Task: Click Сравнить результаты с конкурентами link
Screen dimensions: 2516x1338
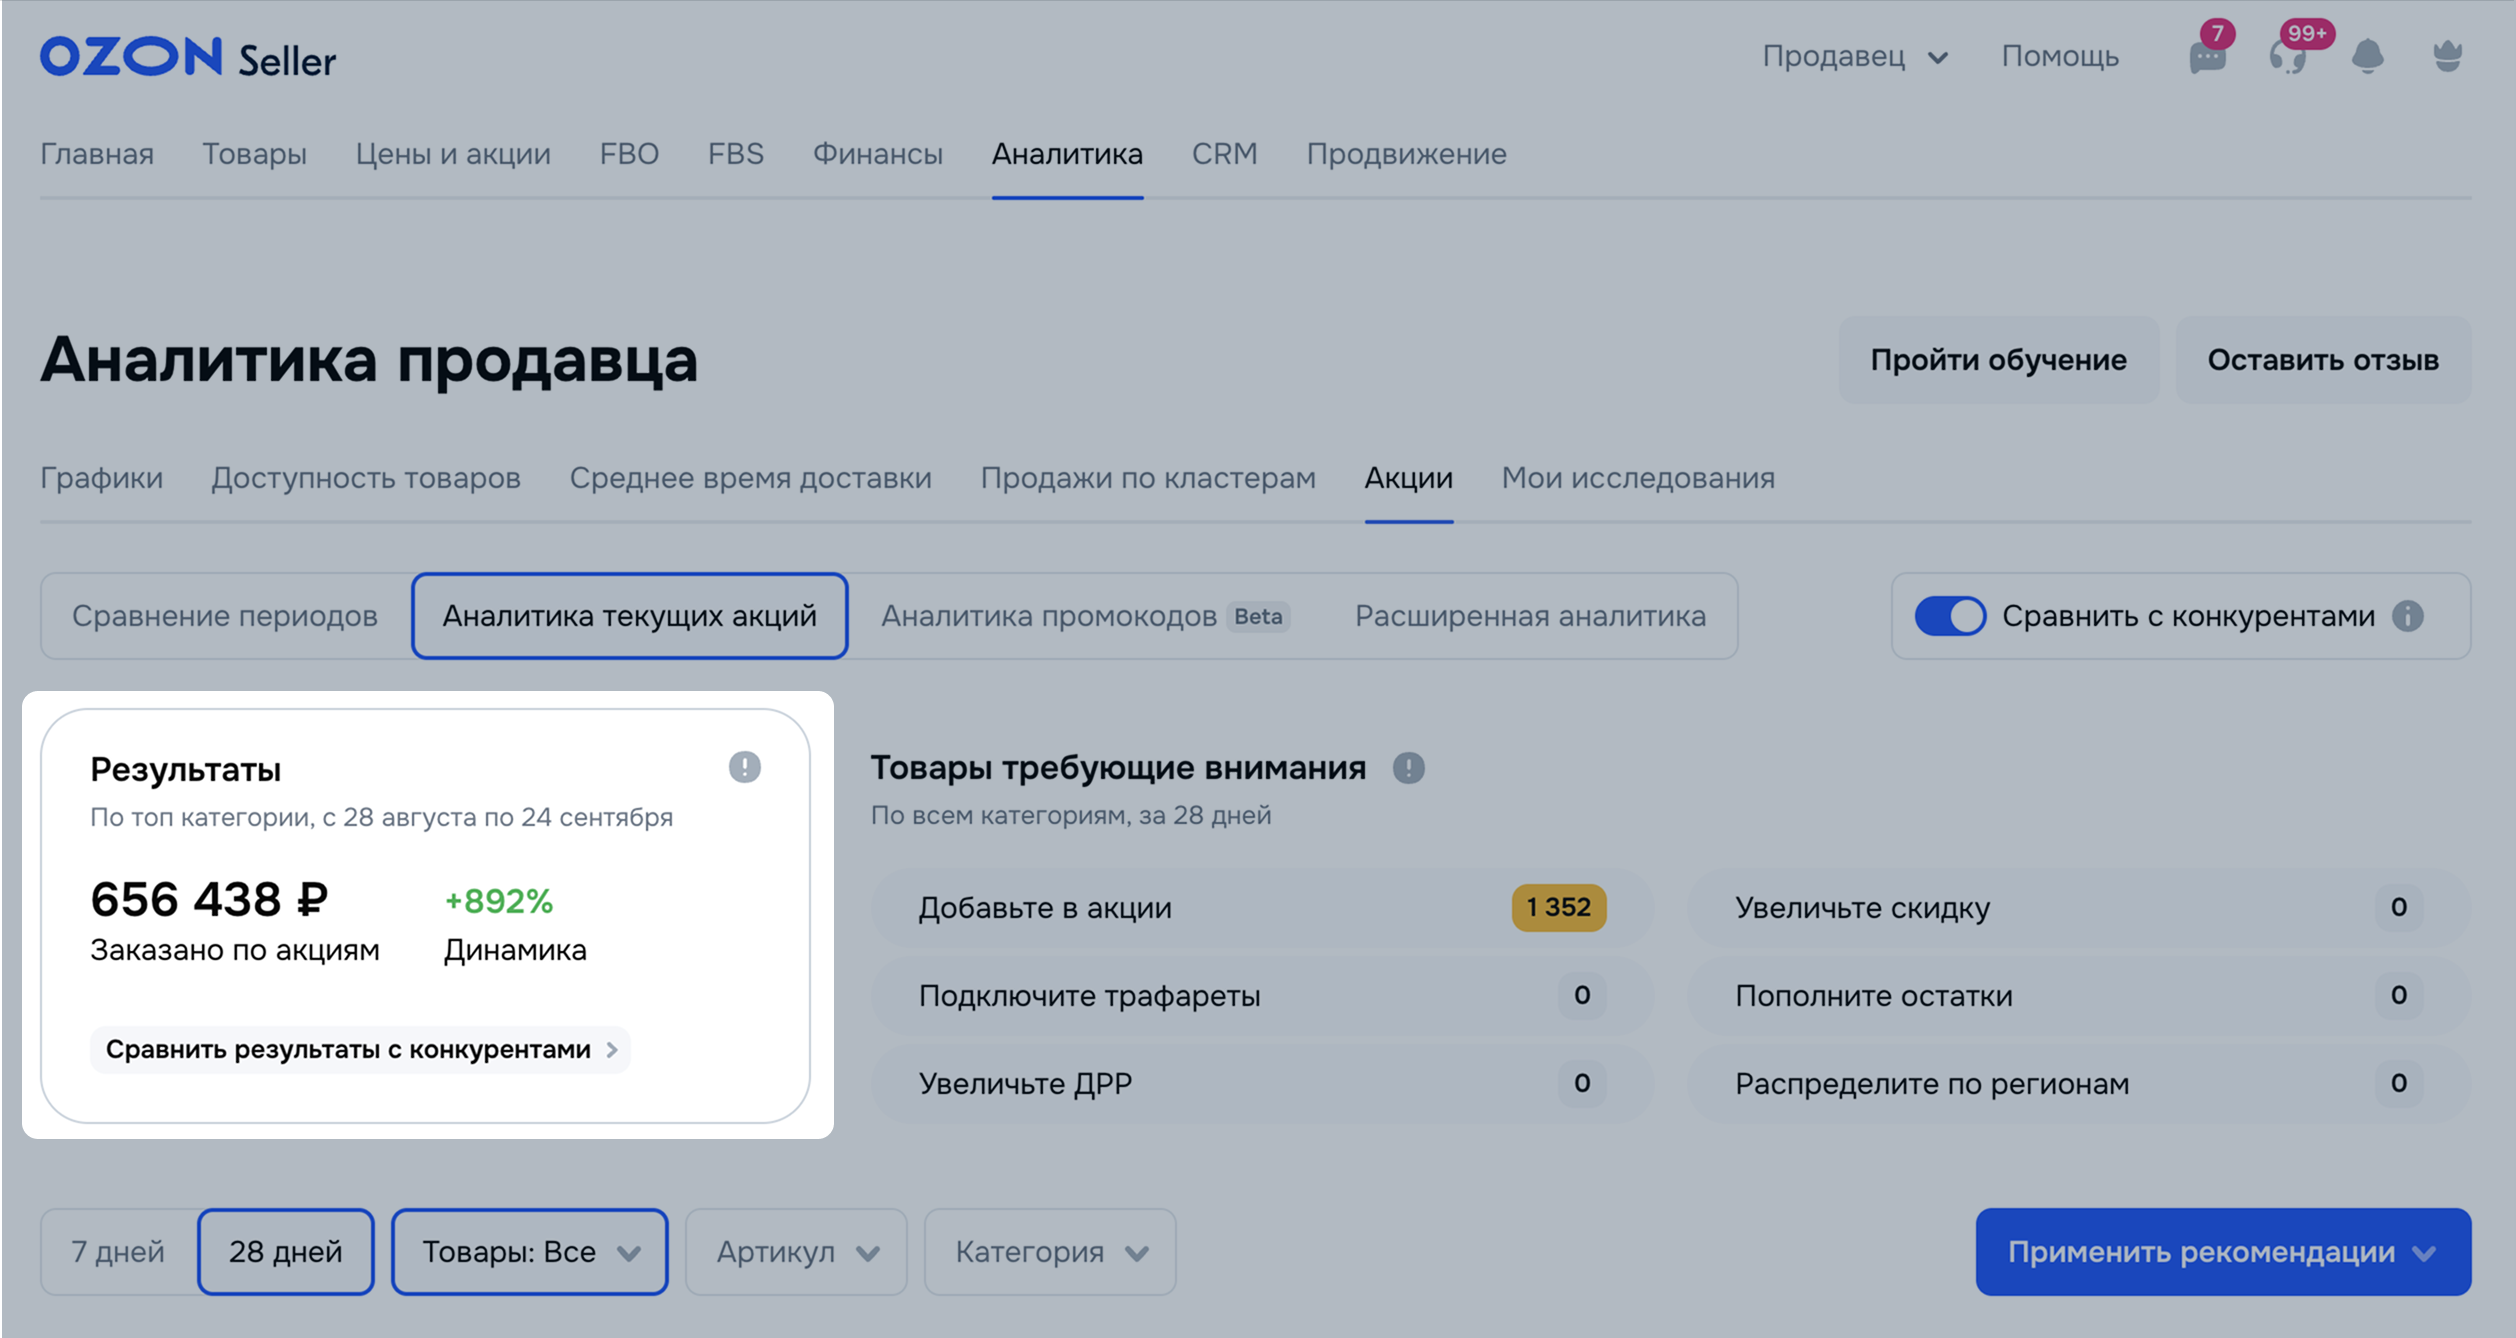Action: point(360,1049)
